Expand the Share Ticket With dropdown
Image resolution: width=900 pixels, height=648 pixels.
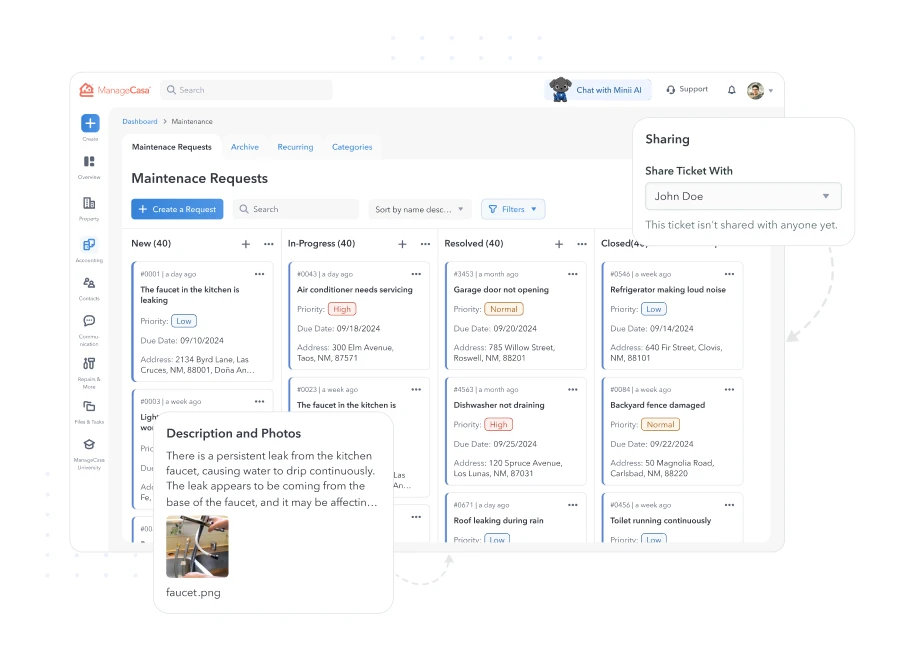pyautogui.click(x=743, y=196)
